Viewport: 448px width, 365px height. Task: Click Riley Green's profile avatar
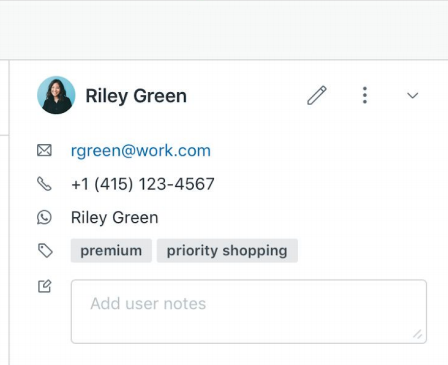click(x=56, y=95)
